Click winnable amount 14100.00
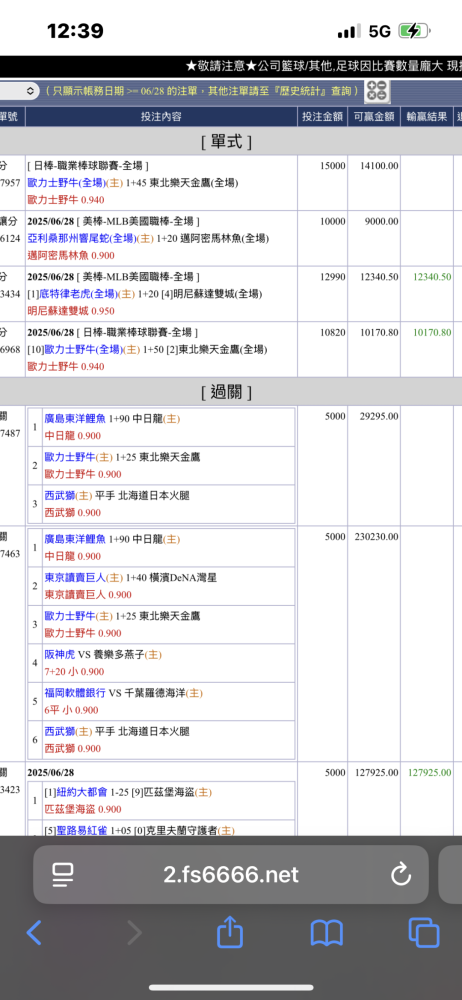 point(379,166)
